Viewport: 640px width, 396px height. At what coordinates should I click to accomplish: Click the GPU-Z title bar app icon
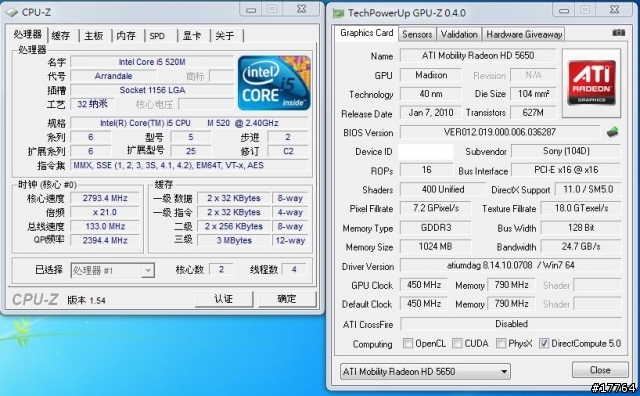(x=338, y=13)
